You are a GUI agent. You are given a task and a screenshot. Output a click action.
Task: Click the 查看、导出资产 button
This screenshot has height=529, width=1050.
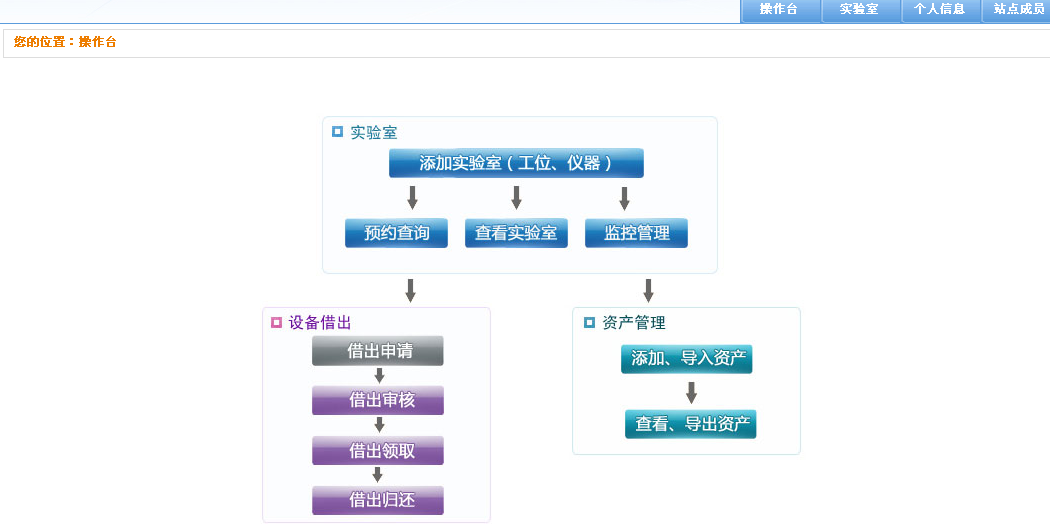(691, 424)
